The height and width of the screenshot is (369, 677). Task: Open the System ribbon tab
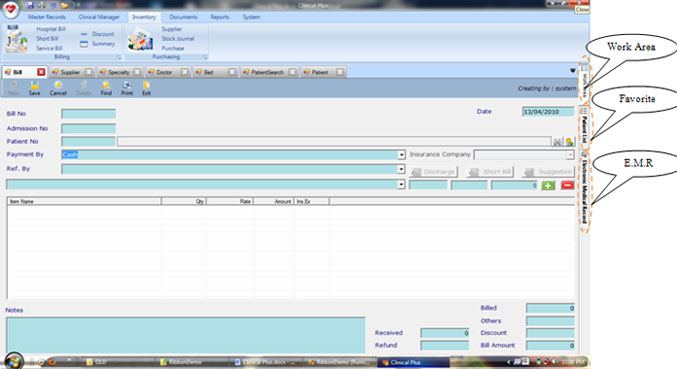click(x=251, y=17)
